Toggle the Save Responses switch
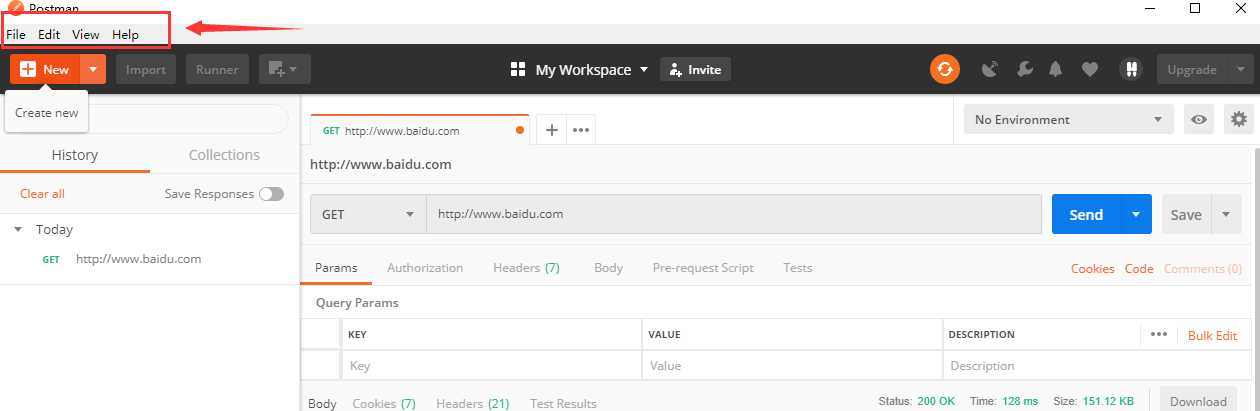Screen dimensions: 1260x411 271,194
